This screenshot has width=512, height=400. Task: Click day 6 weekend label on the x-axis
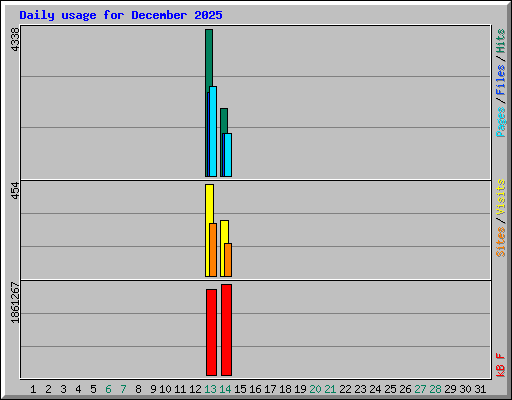click(x=108, y=389)
